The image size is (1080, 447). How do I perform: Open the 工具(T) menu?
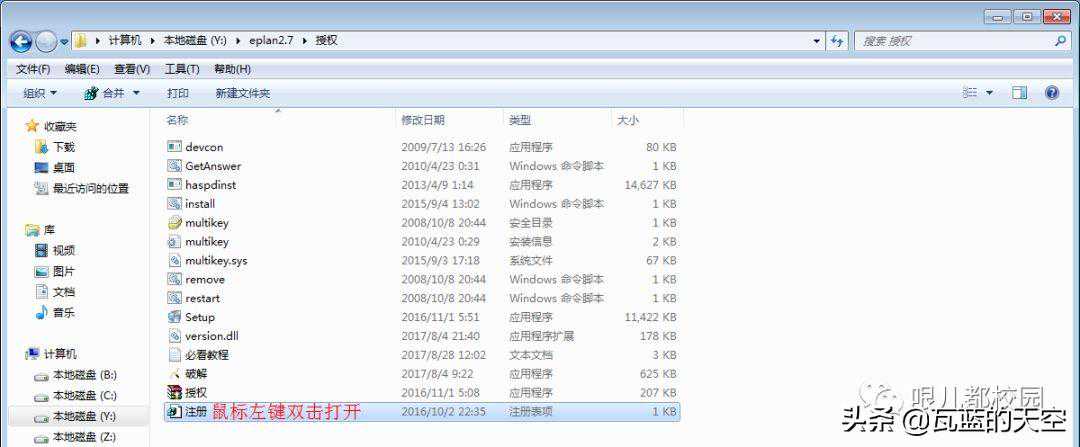181,69
